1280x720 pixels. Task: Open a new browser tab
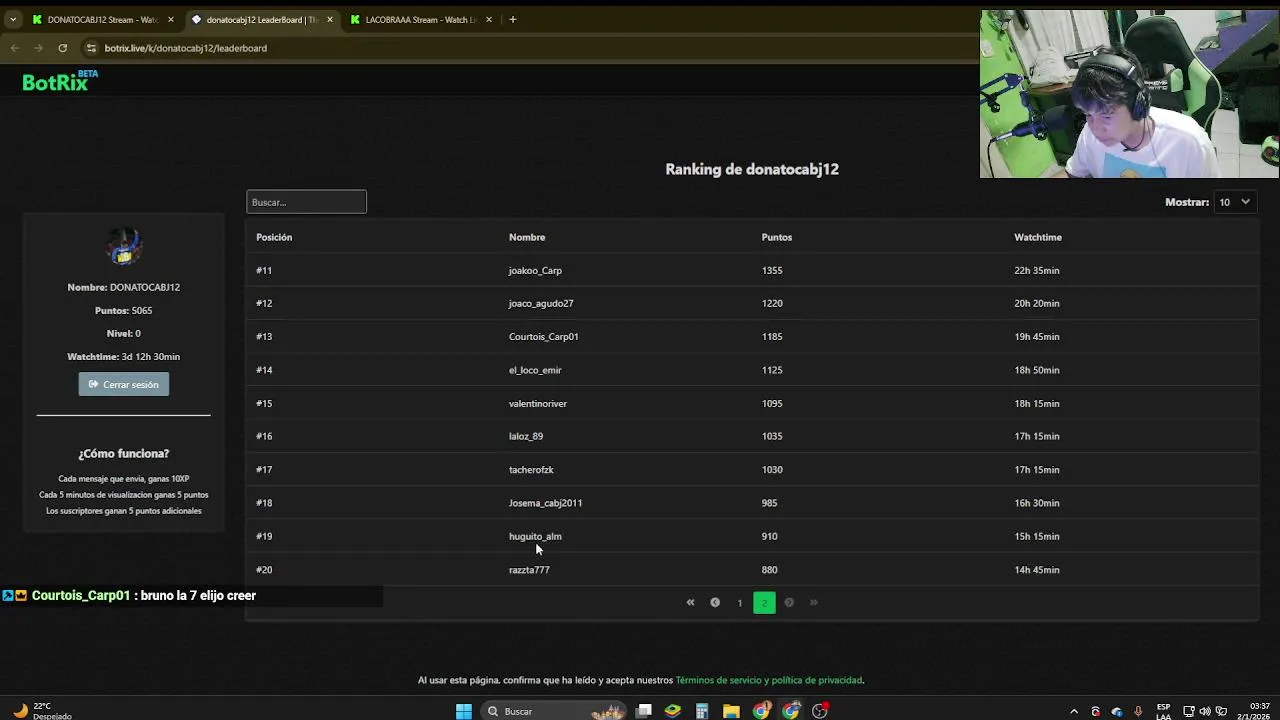(513, 19)
